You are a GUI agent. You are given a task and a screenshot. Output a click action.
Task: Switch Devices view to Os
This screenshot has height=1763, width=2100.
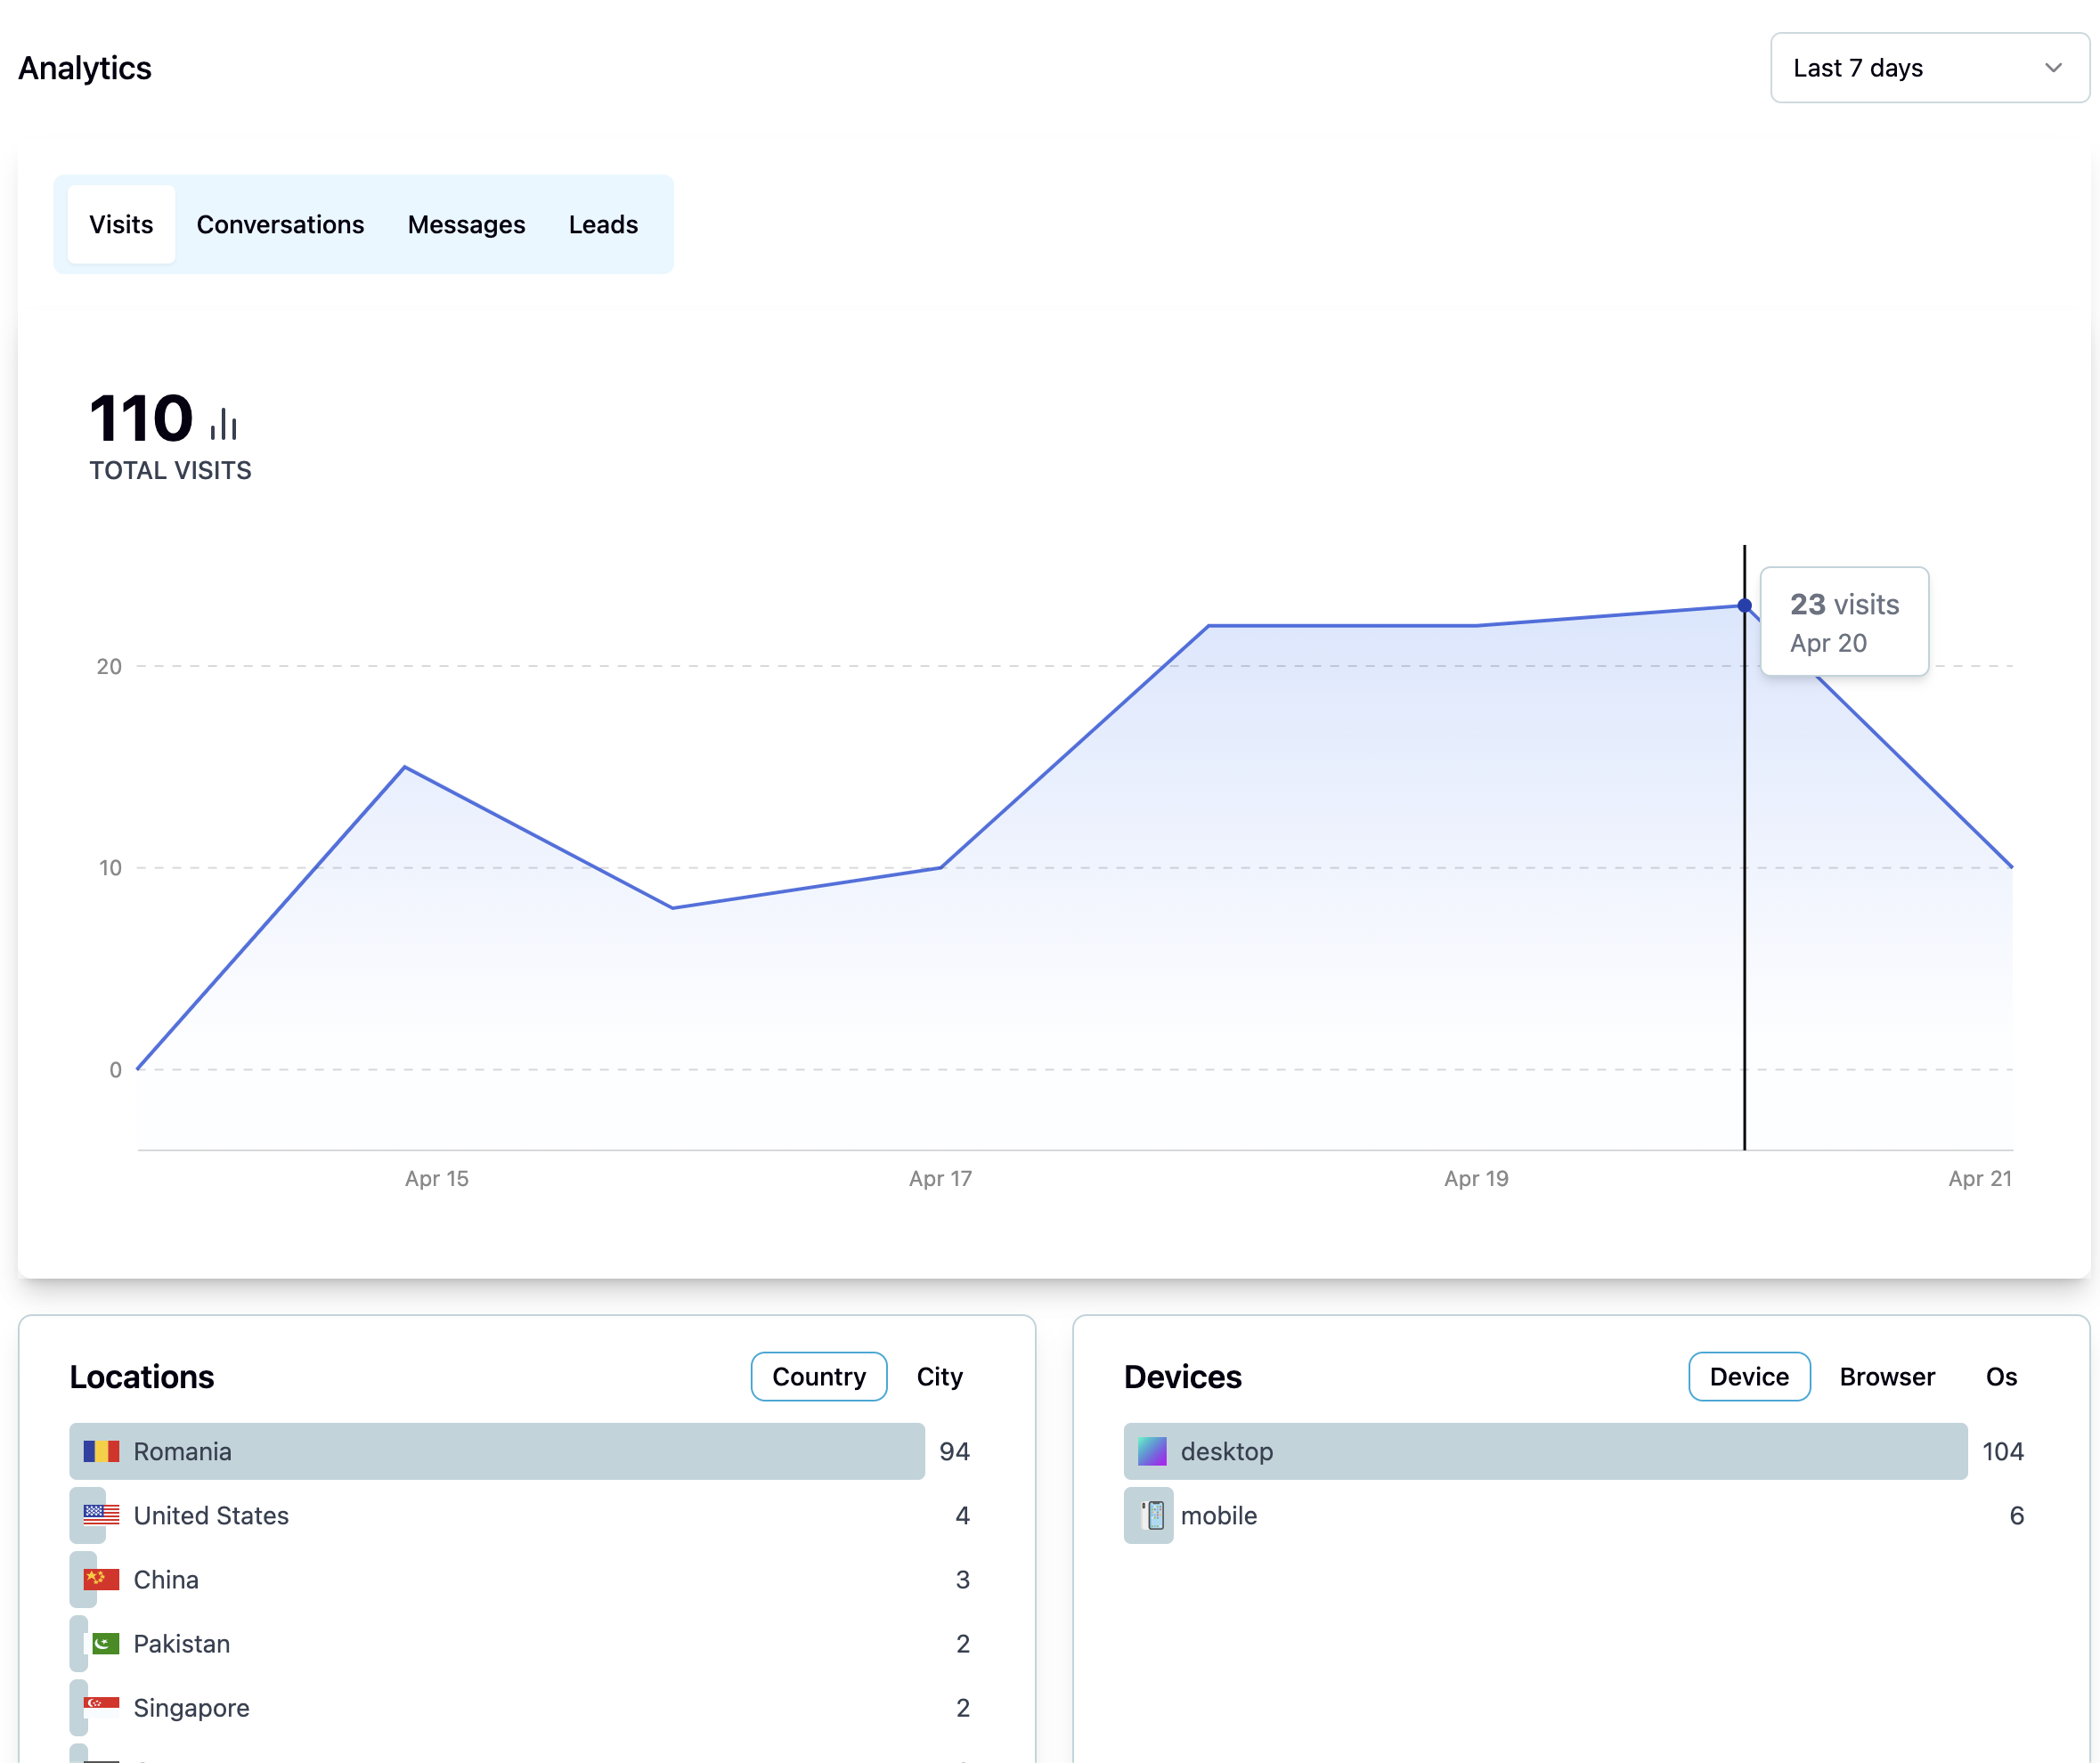pyautogui.click(x=2000, y=1376)
